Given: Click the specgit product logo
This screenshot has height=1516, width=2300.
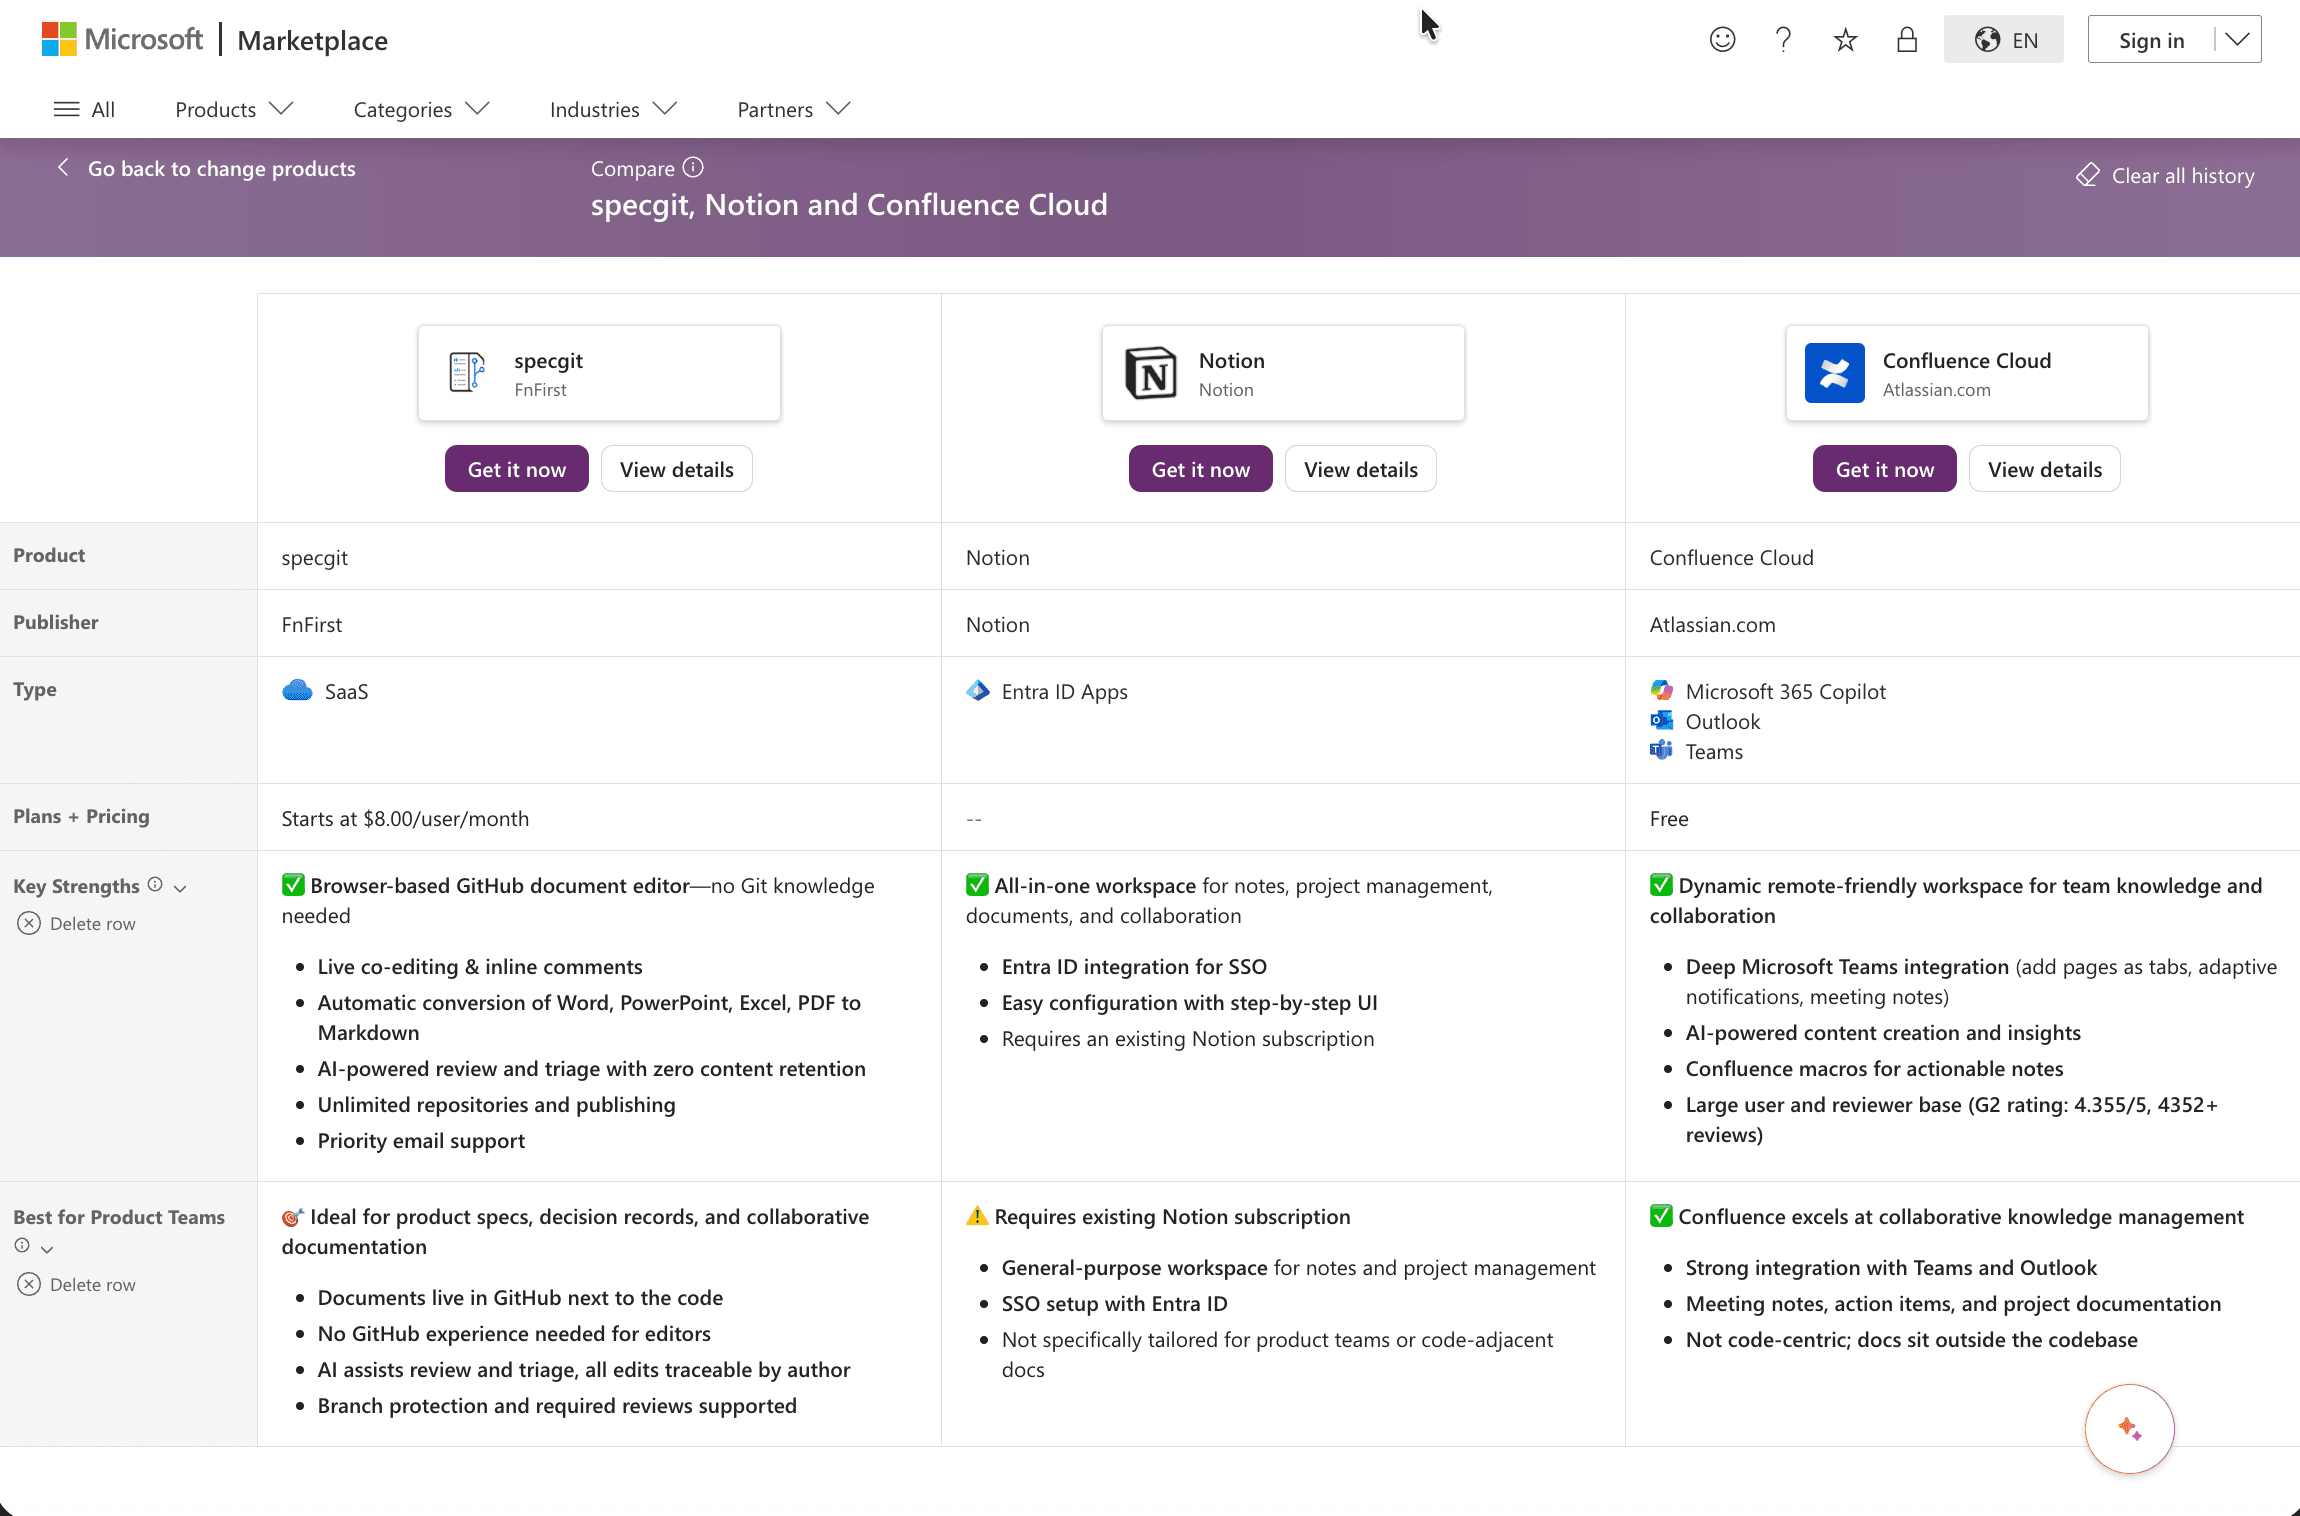Looking at the screenshot, I should pyautogui.click(x=467, y=372).
